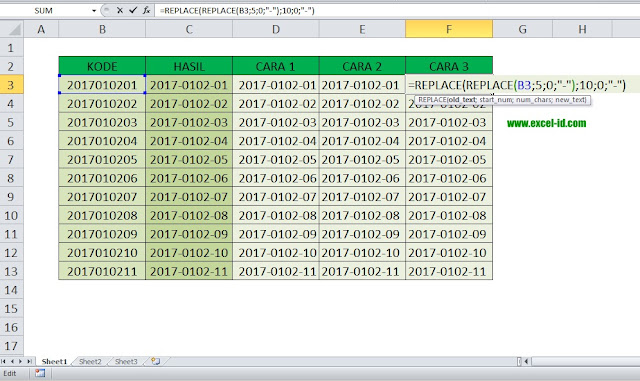Click KODE cell 2017010211
The image size is (640, 381).
pyautogui.click(x=102, y=271)
